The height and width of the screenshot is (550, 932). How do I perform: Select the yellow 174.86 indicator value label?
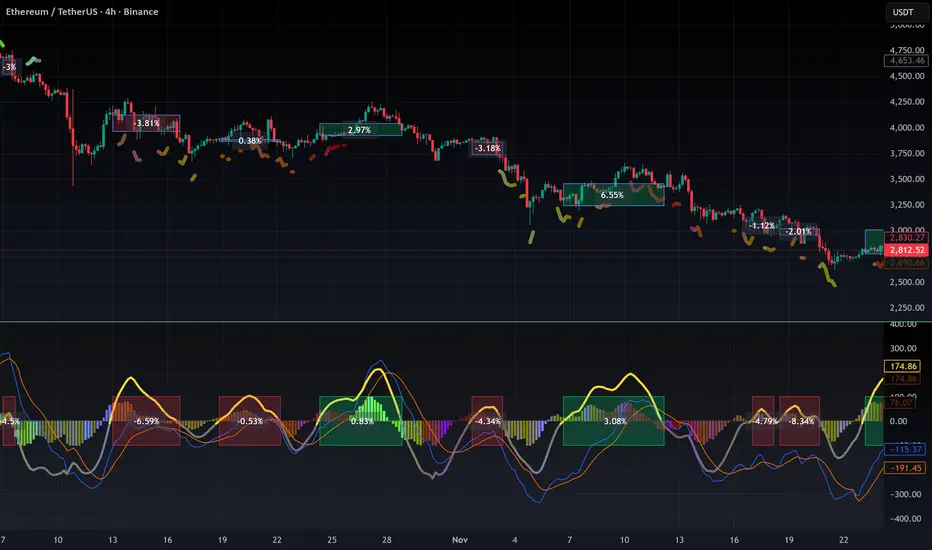(x=903, y=366)
